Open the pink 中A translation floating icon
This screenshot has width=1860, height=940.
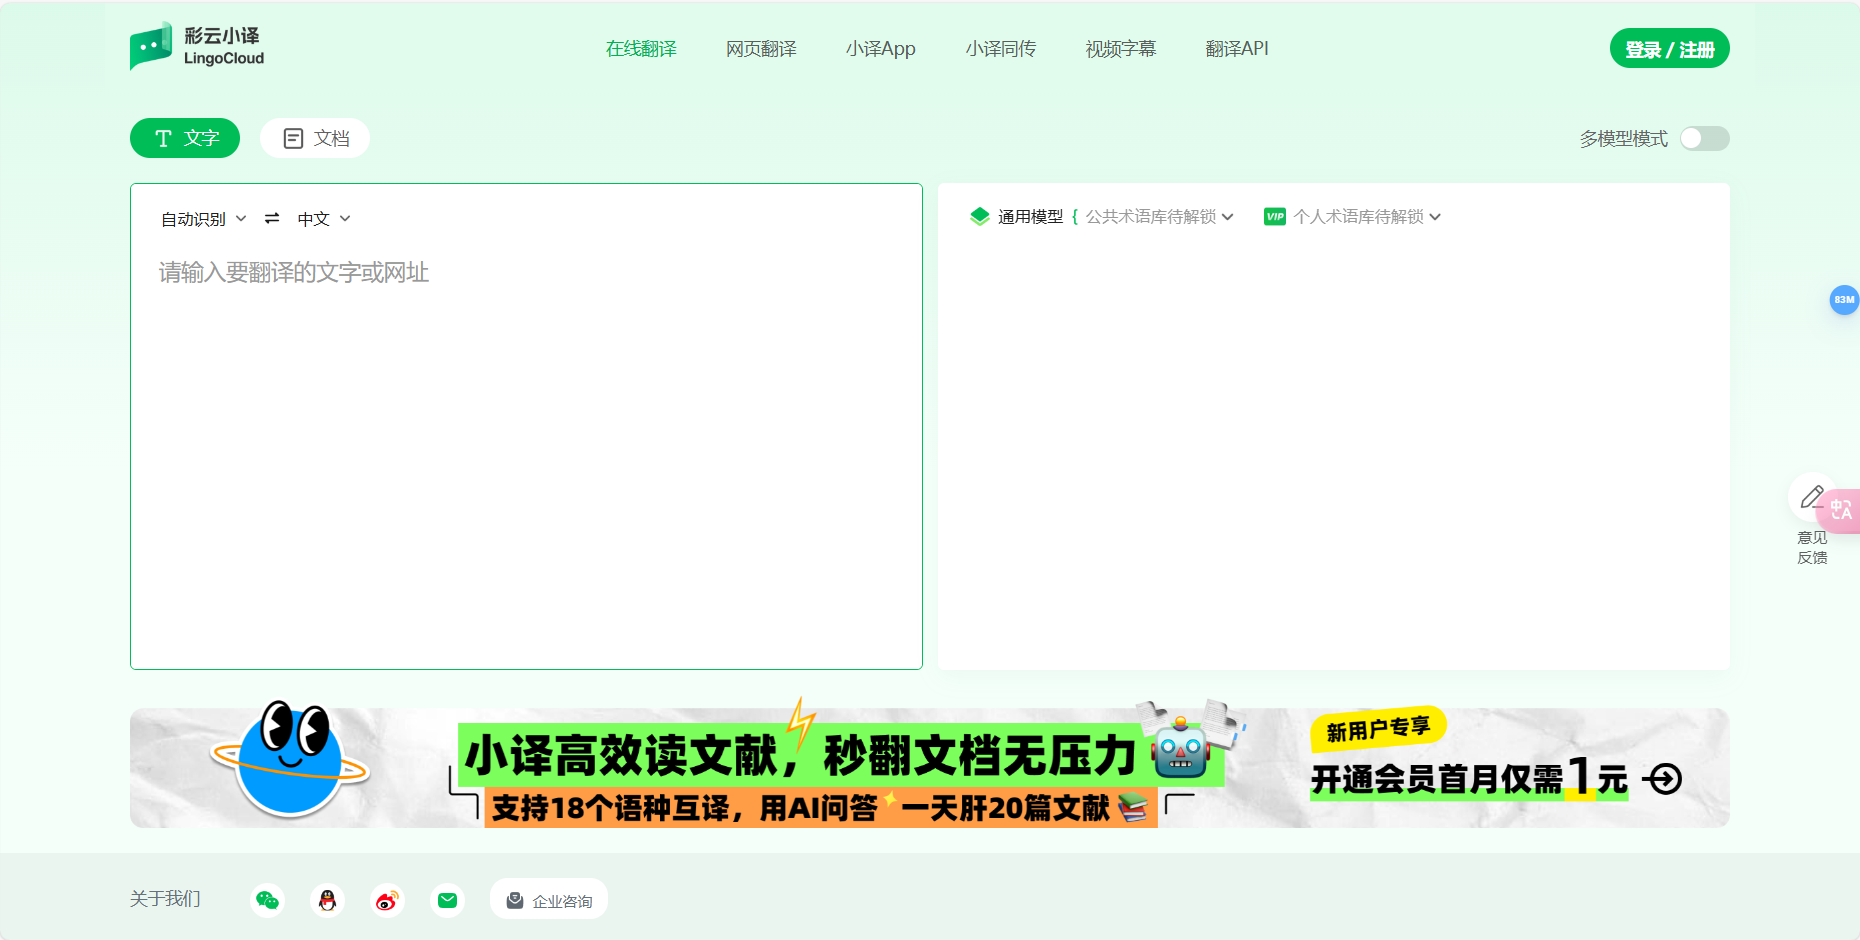click(1843, 511)
